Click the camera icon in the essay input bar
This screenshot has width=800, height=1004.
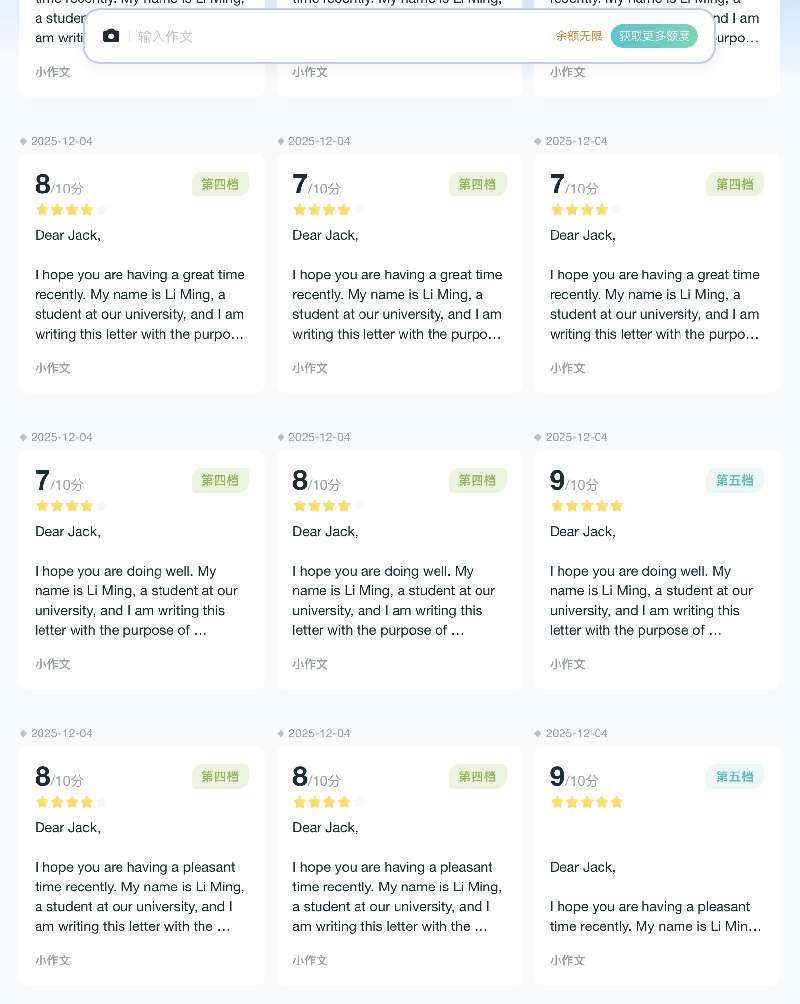click(x=111, y=36)
